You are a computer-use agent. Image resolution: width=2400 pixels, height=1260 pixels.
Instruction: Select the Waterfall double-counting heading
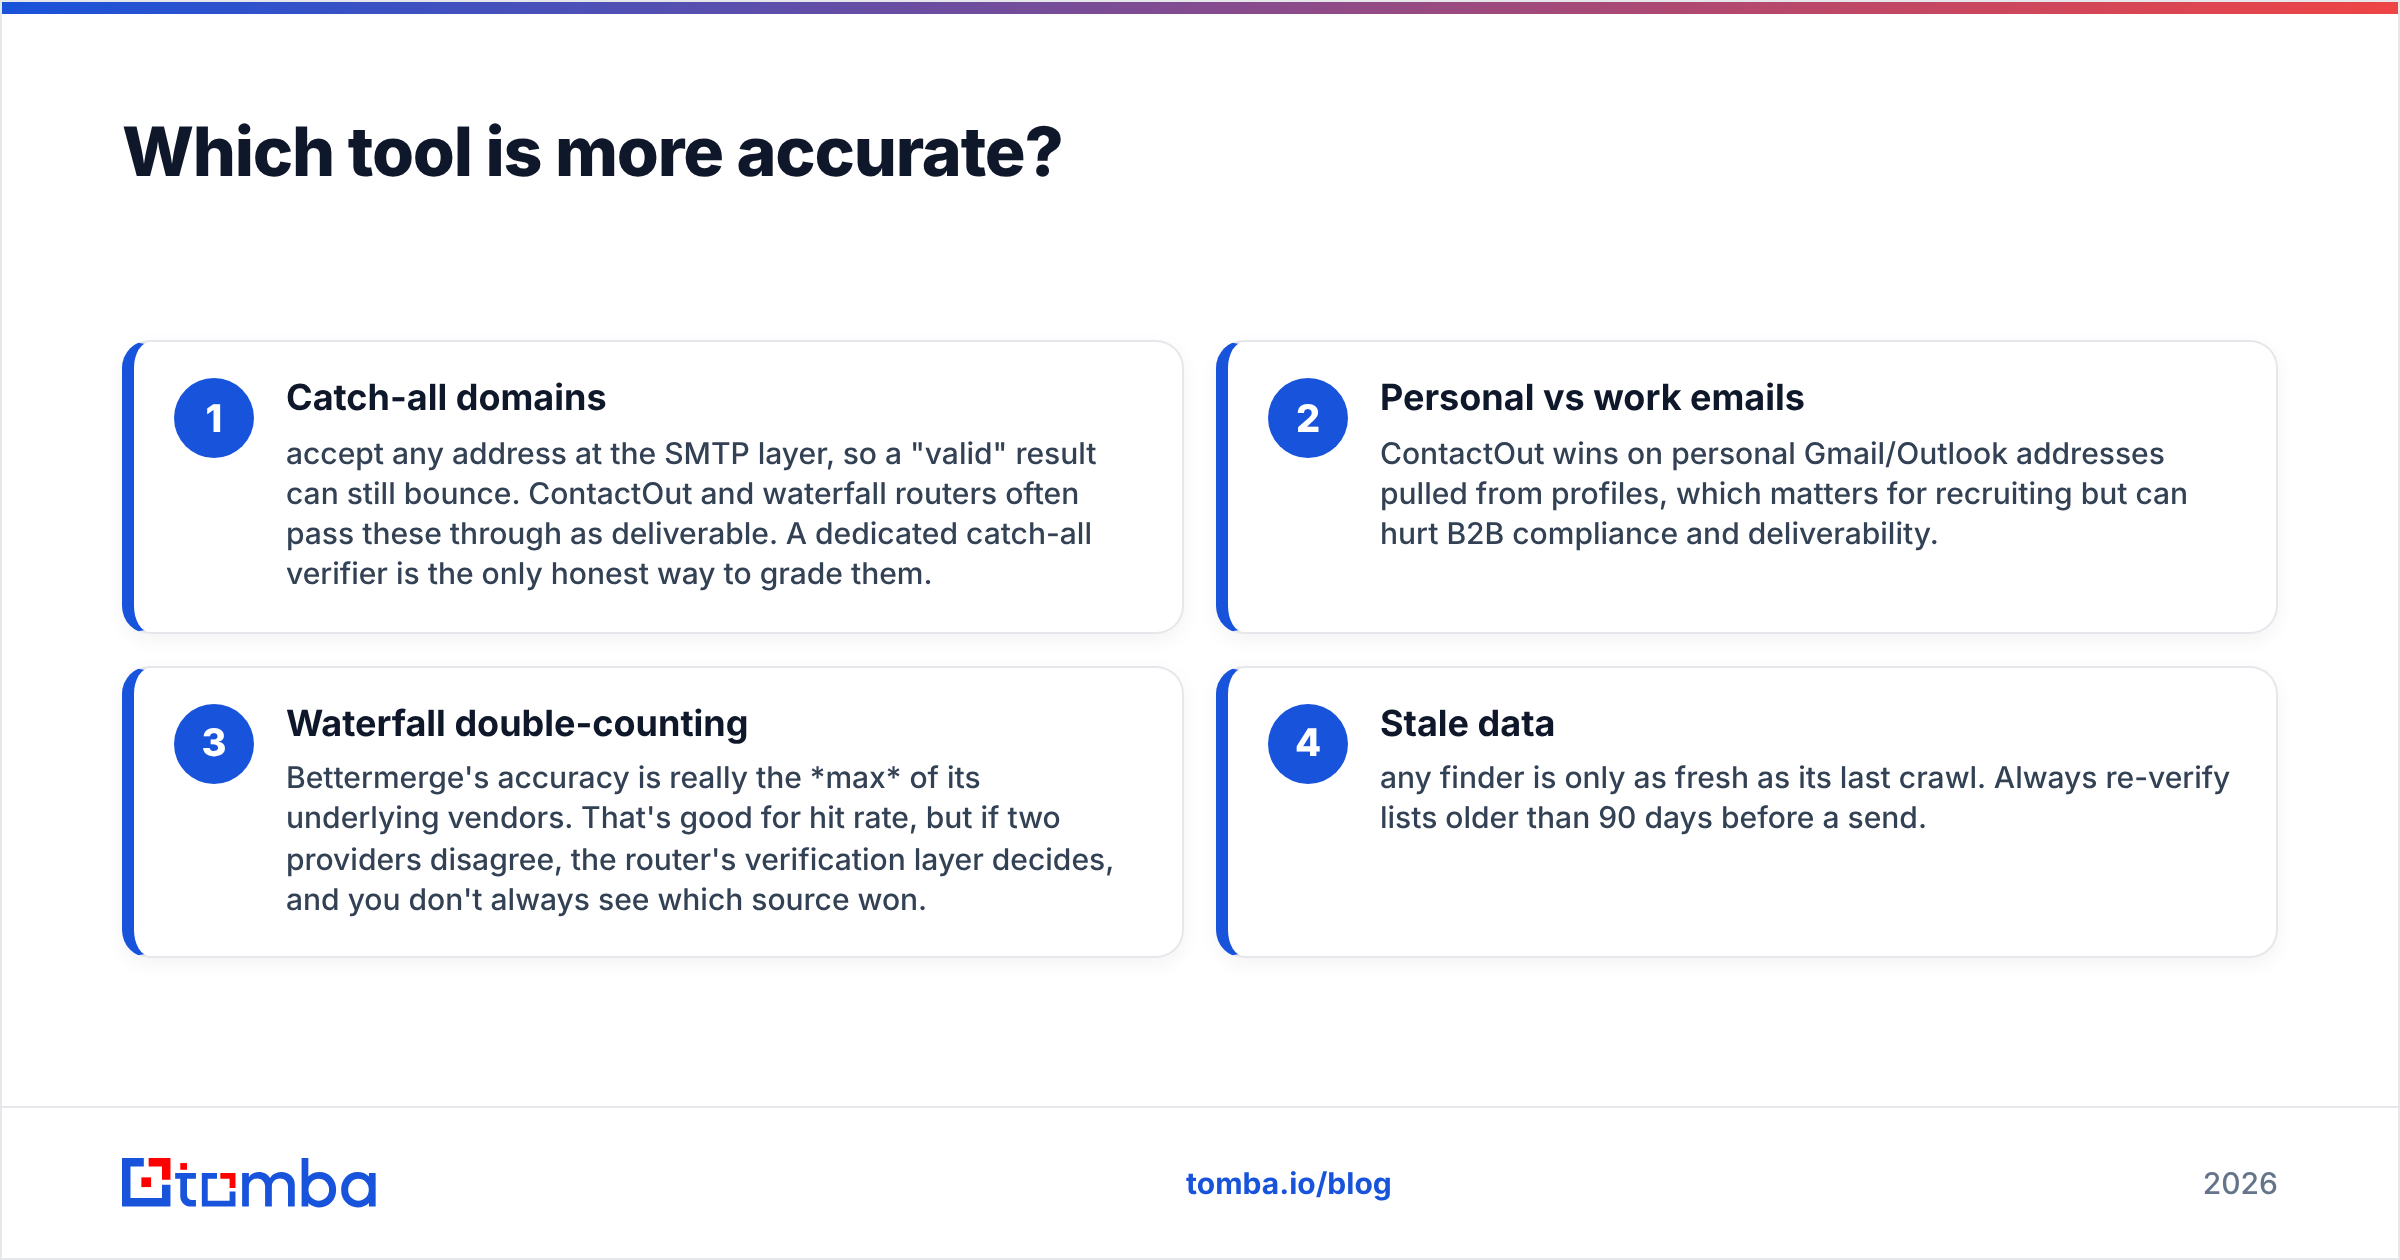(x=517, y=724)
